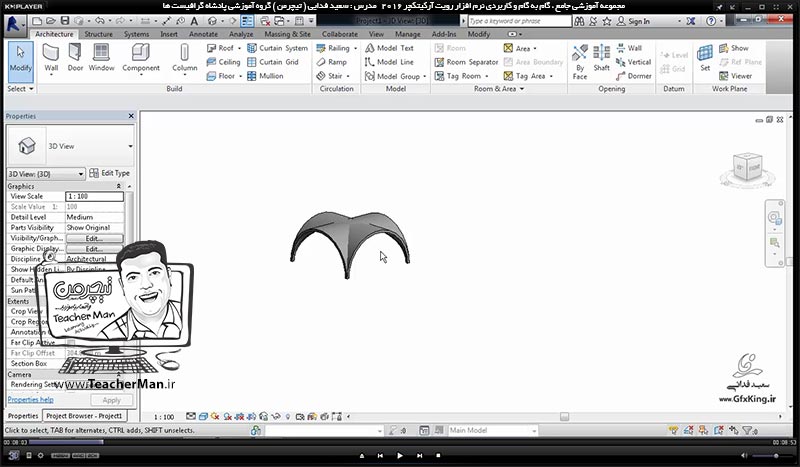Click the Curtain Grid tool
Viewport: 800px width, 467px height.
(x=273, y=62)
